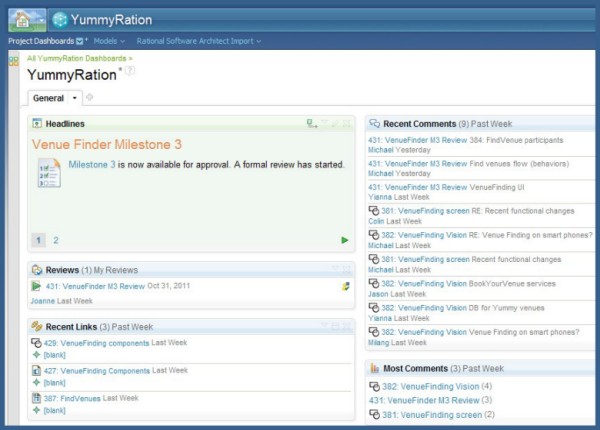The height and width of the screenshot is (430, 600).
Task: Open the Home icon menu
Action: 27,20
